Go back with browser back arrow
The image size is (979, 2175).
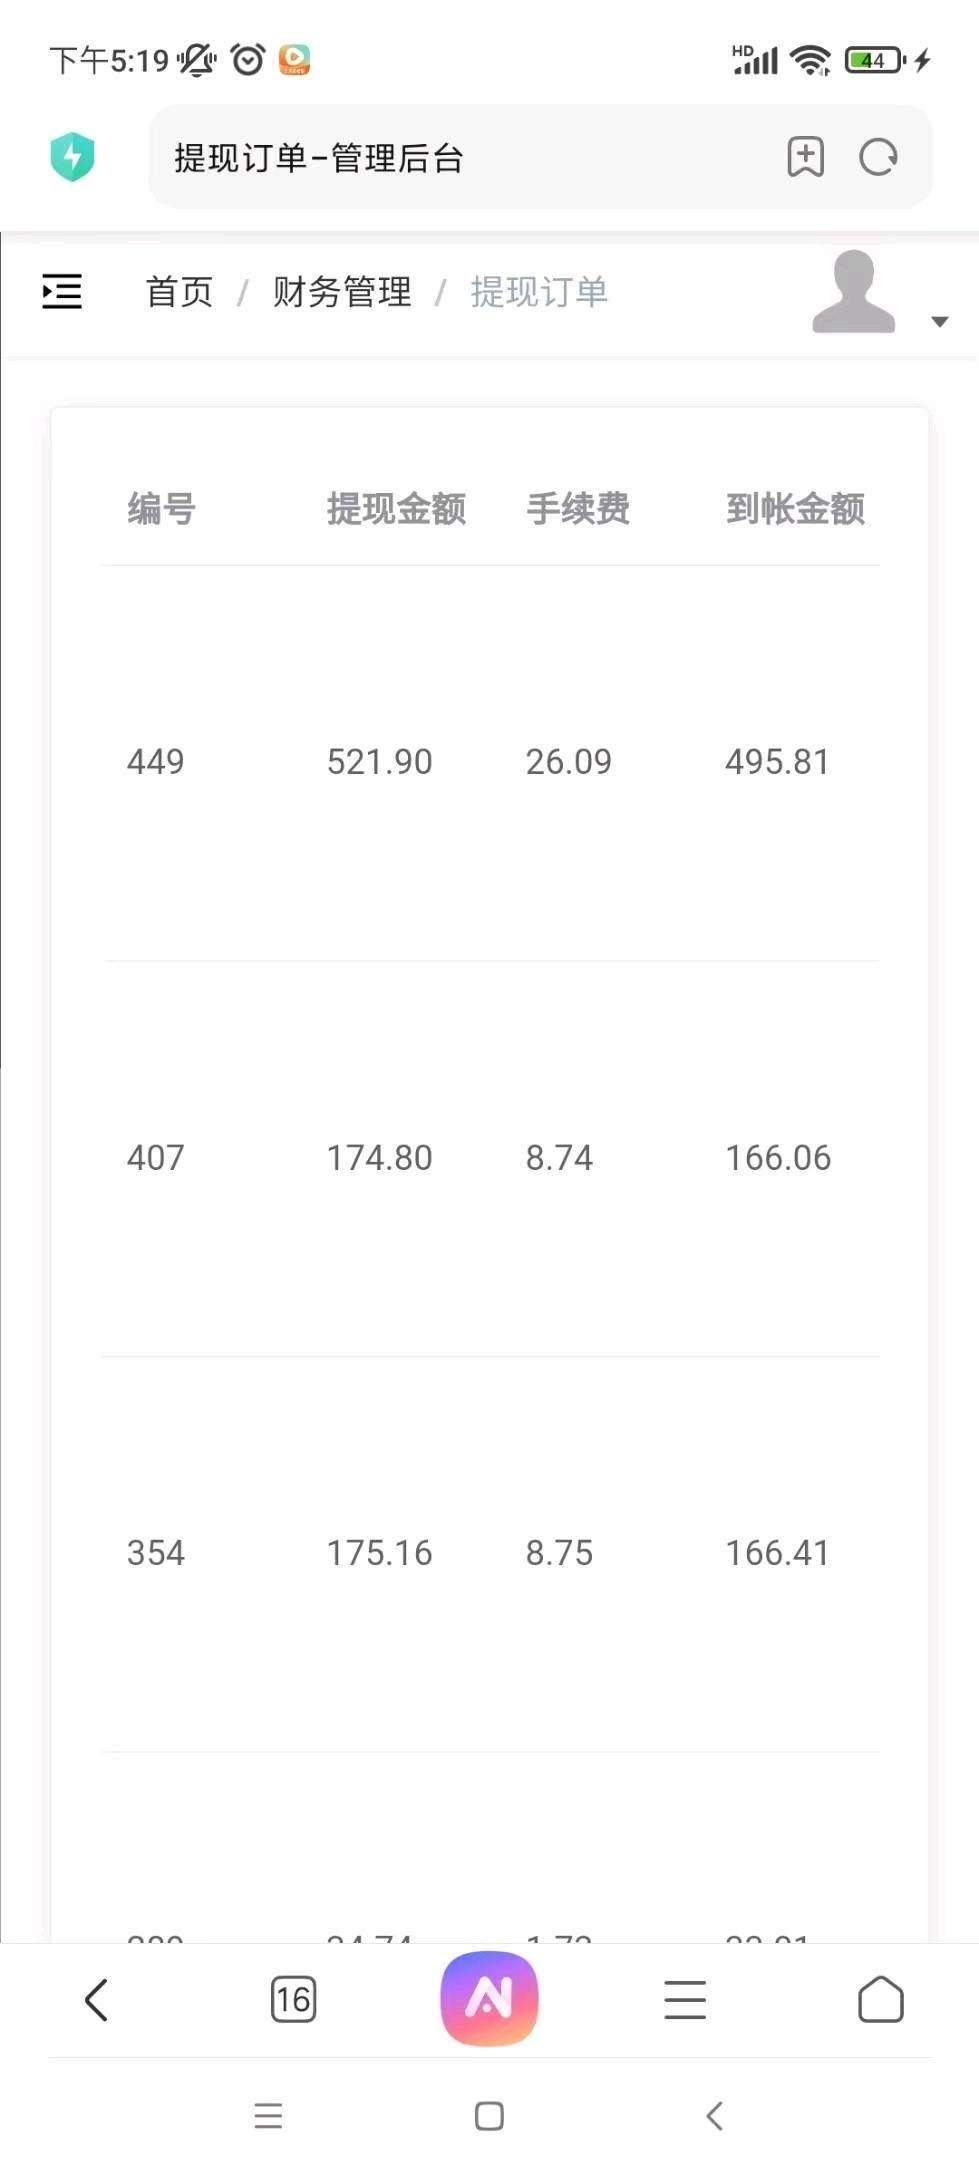(x=96, y=2000)
